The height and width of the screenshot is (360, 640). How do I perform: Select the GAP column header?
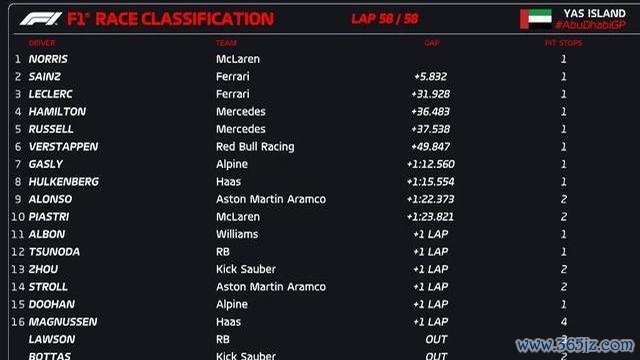432,43
